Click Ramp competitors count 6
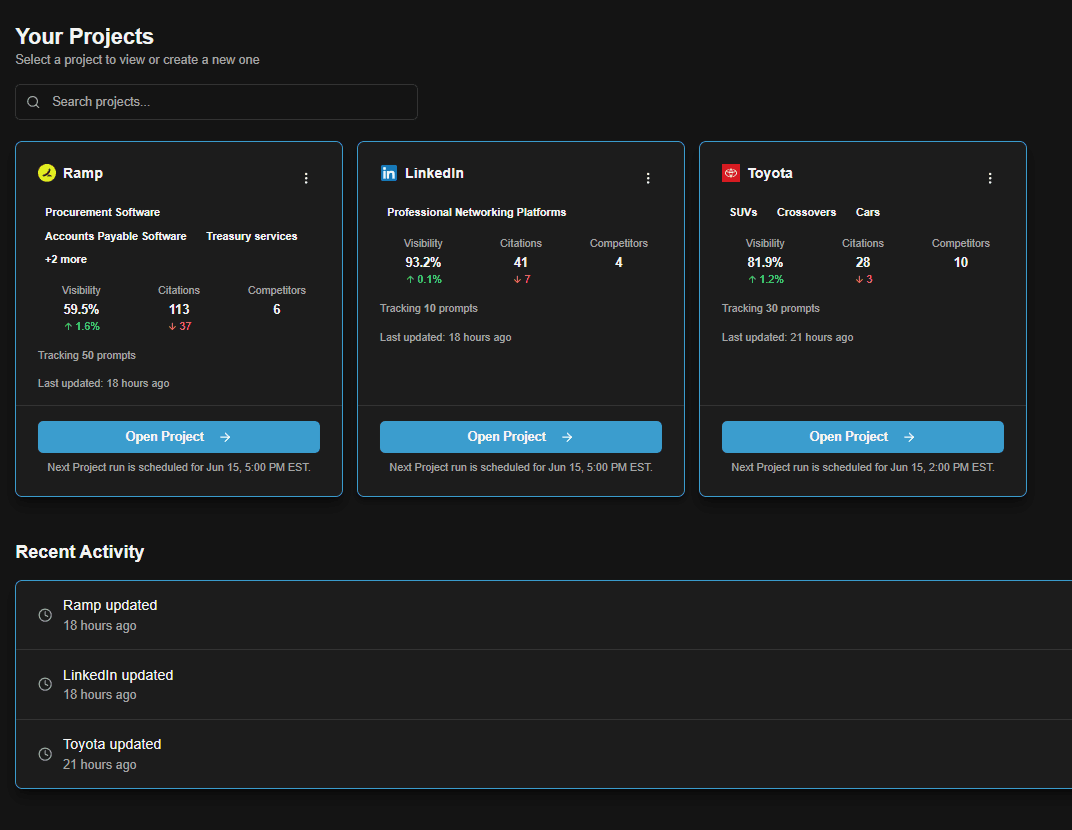This screenshot has width=1072, height=830. tap(277, 310)
